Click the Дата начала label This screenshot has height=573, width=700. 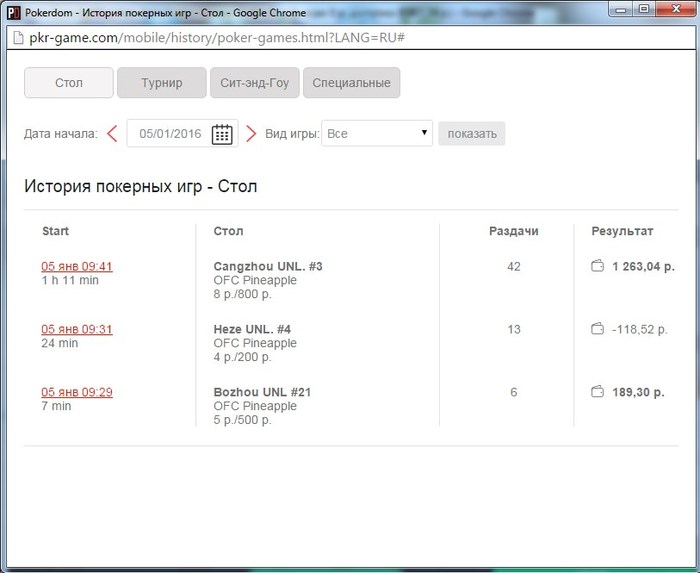coord(61,133)
